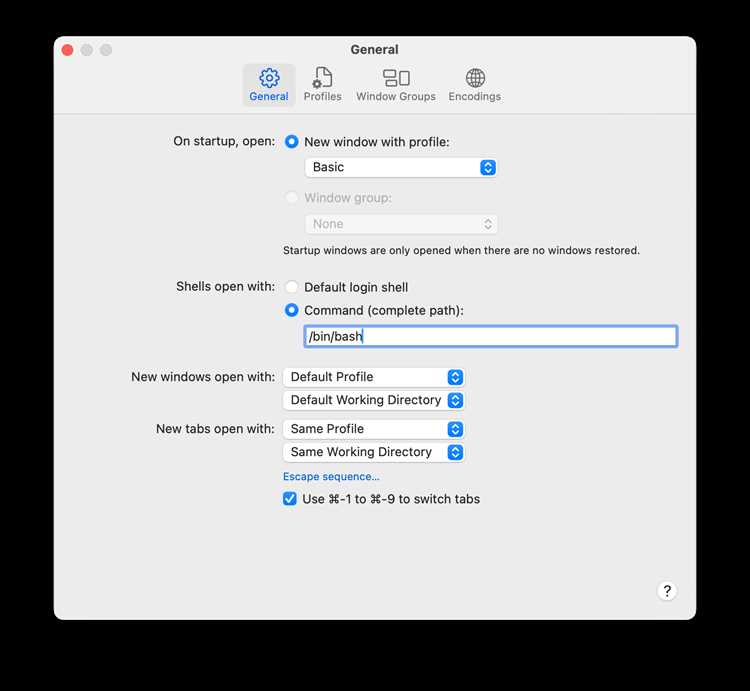The image size is (750, 691).
Task: Click the Shells open with label
Action: pyautogui.click(x=226, y=286)
